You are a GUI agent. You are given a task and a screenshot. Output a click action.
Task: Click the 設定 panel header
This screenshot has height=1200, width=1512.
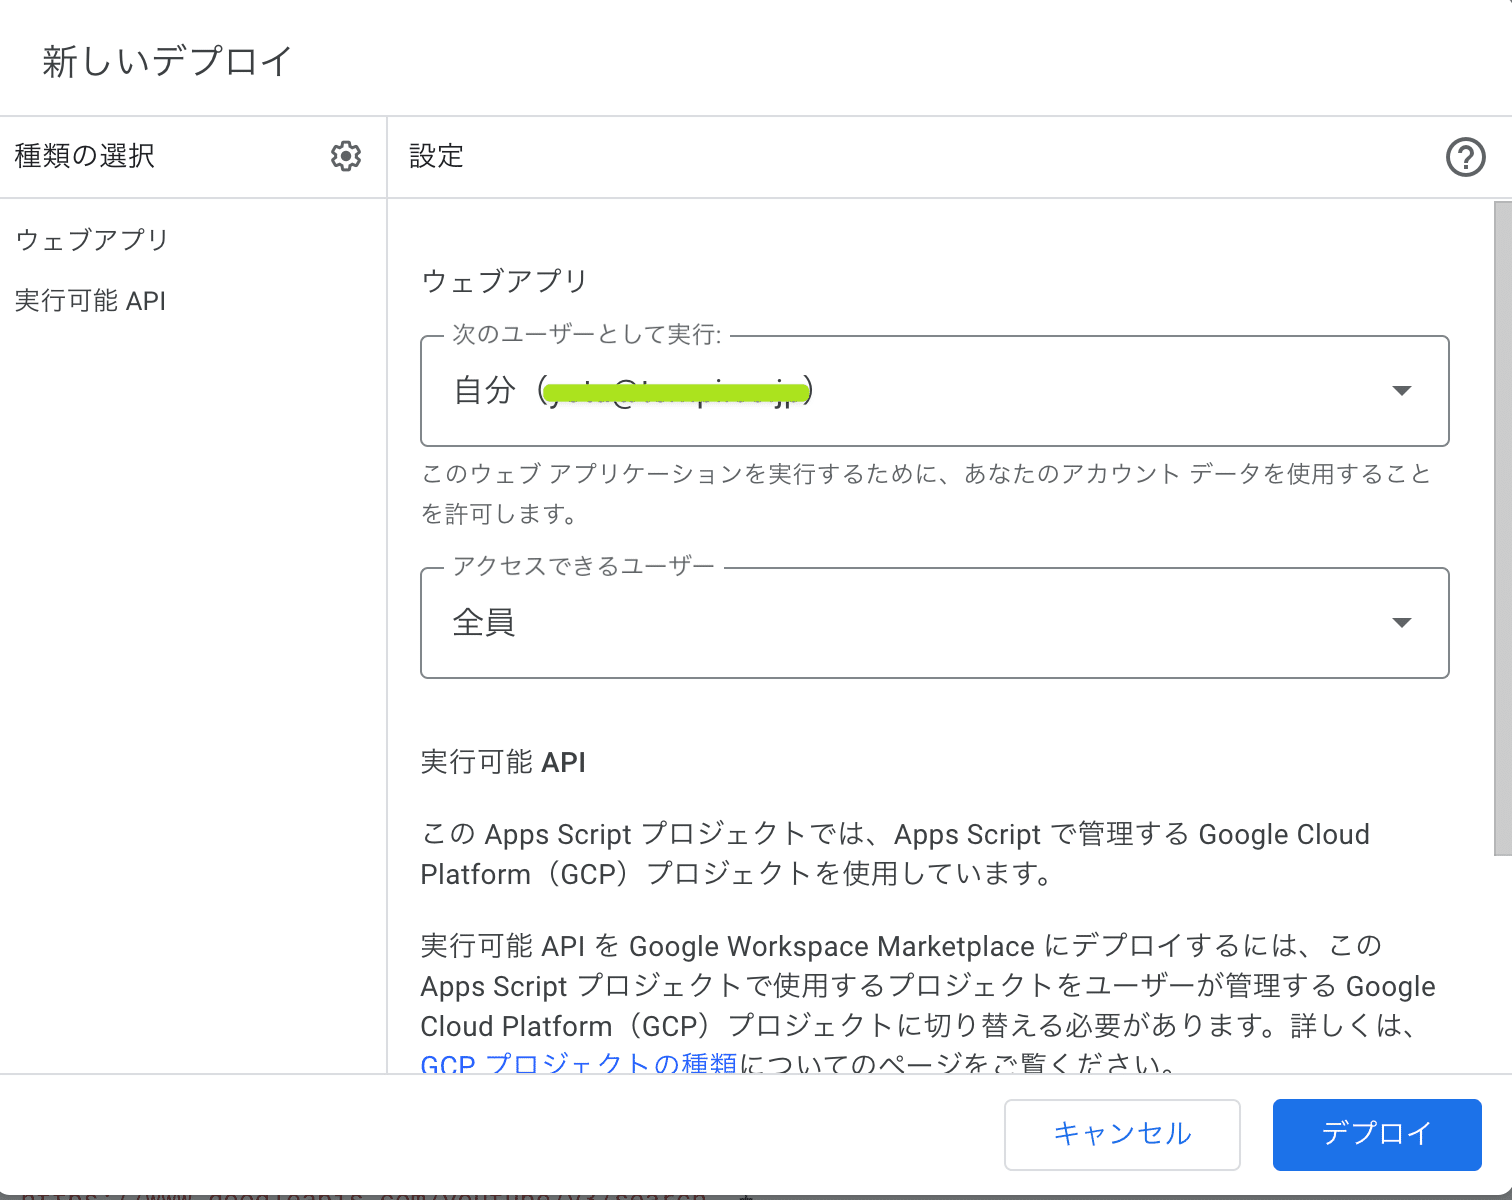pyautogui.click(x=437, y=156)
